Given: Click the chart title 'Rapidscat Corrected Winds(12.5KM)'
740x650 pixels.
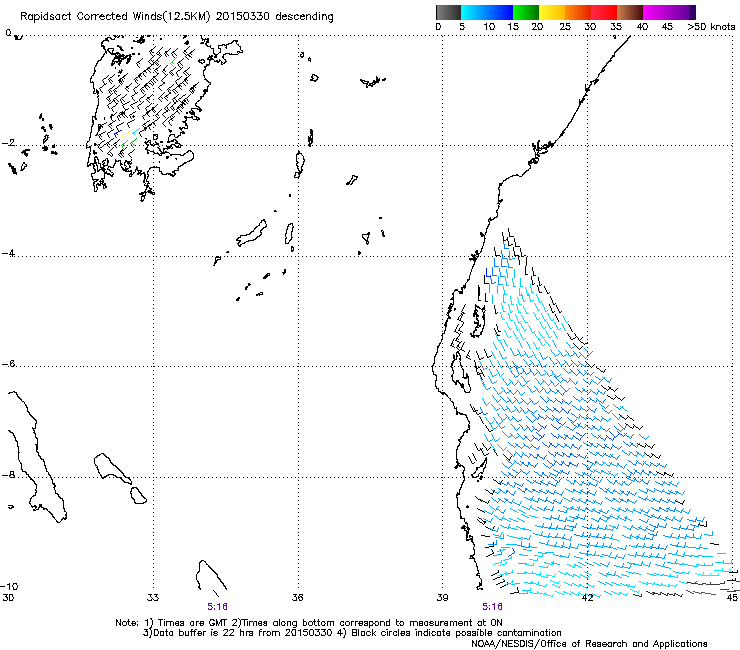Looking at the screenshot, I should 115,17.
